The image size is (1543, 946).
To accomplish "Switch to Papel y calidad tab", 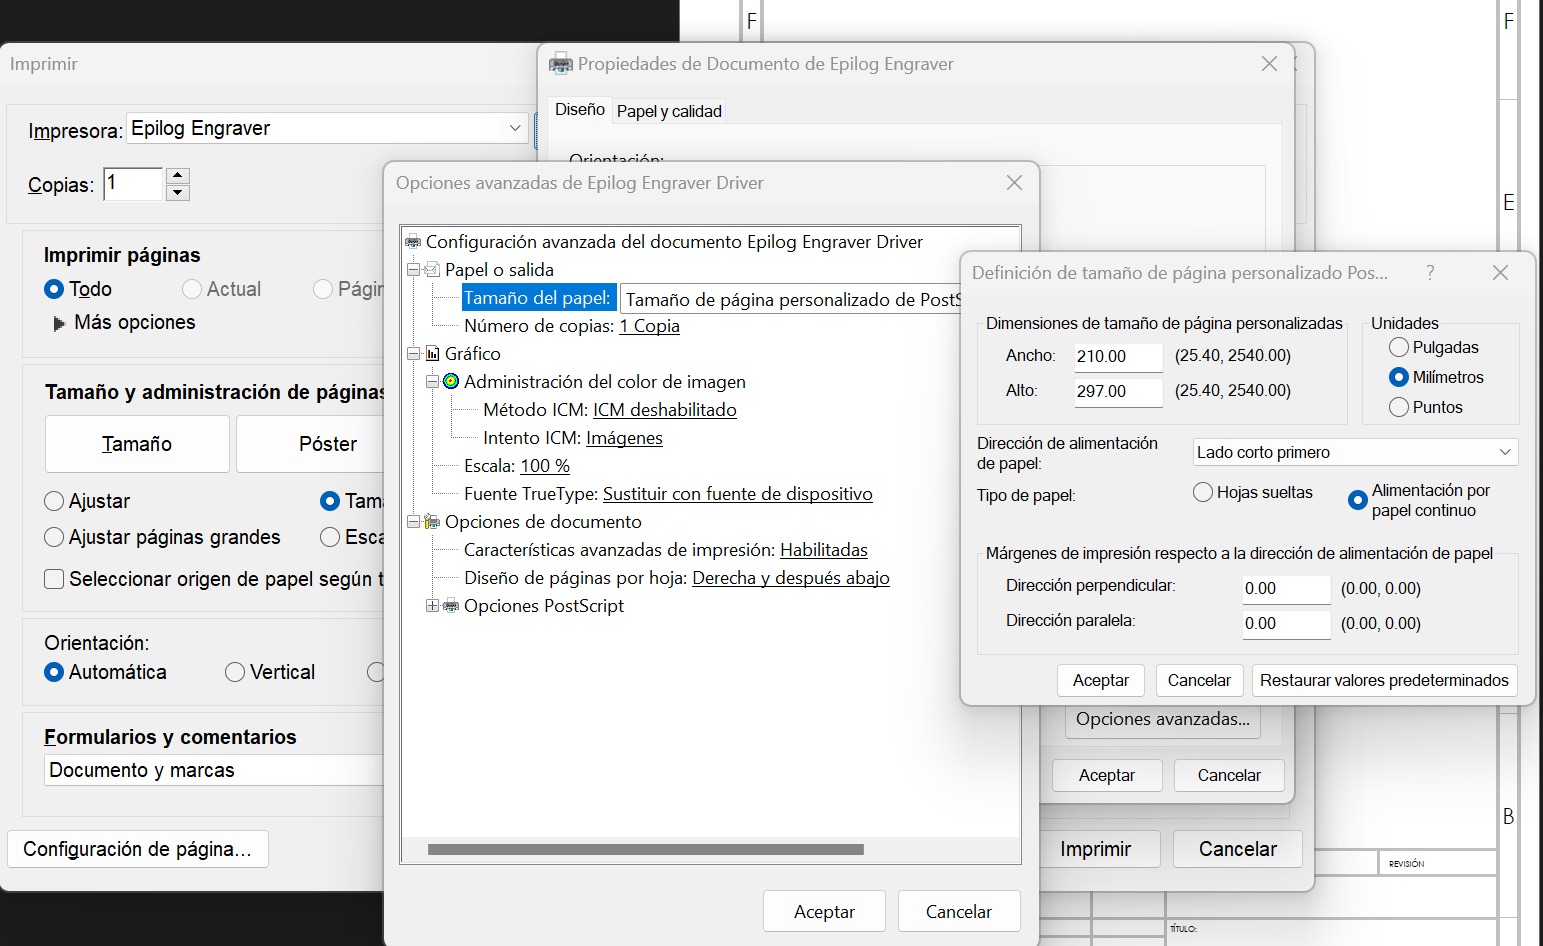I will [x=669, y=111].
